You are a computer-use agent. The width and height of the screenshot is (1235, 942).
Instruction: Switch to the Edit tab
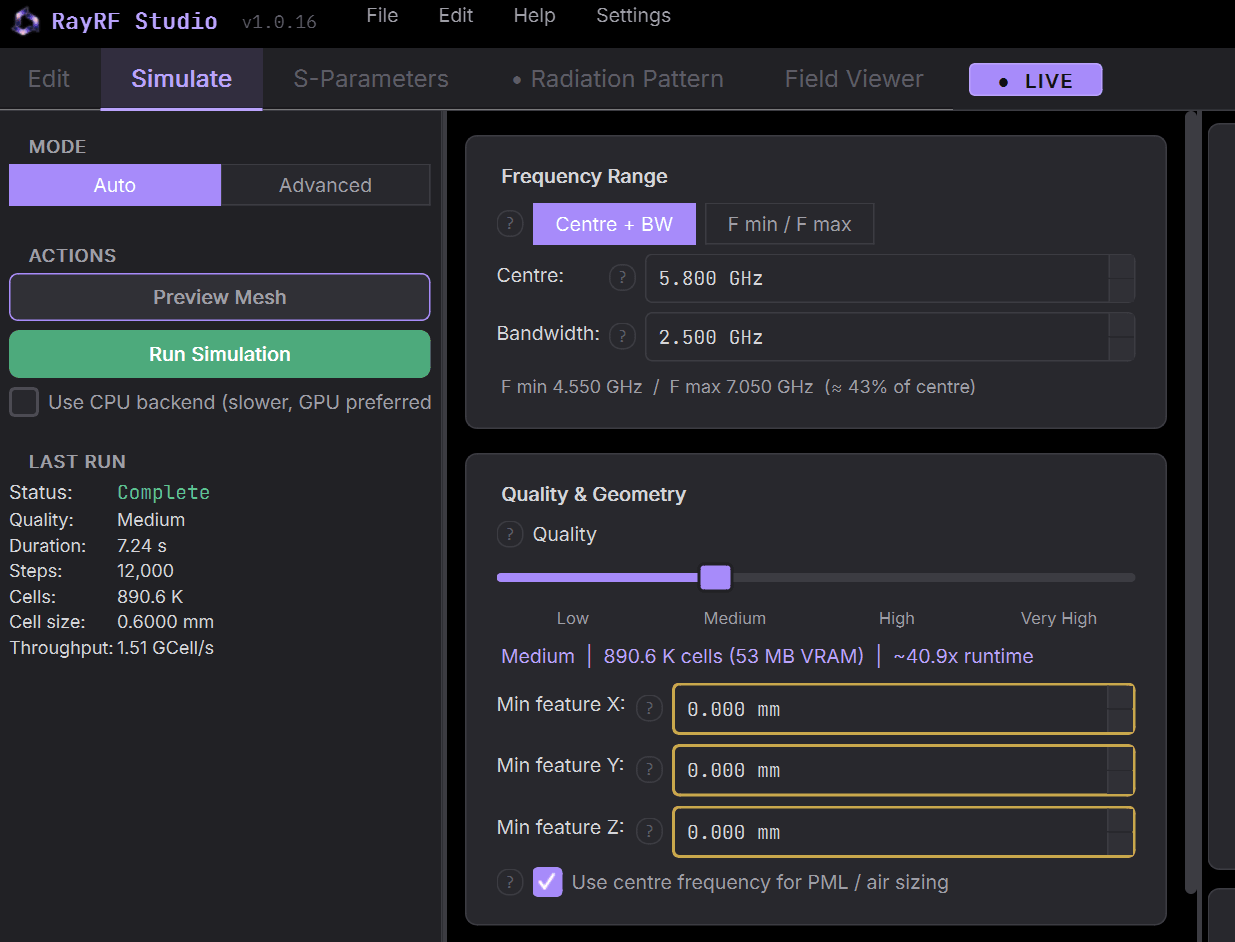[x=49, y=79]
